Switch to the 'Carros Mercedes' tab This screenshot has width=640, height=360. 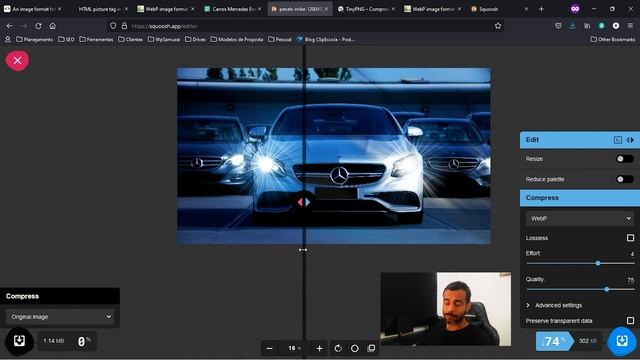point(232,9)
